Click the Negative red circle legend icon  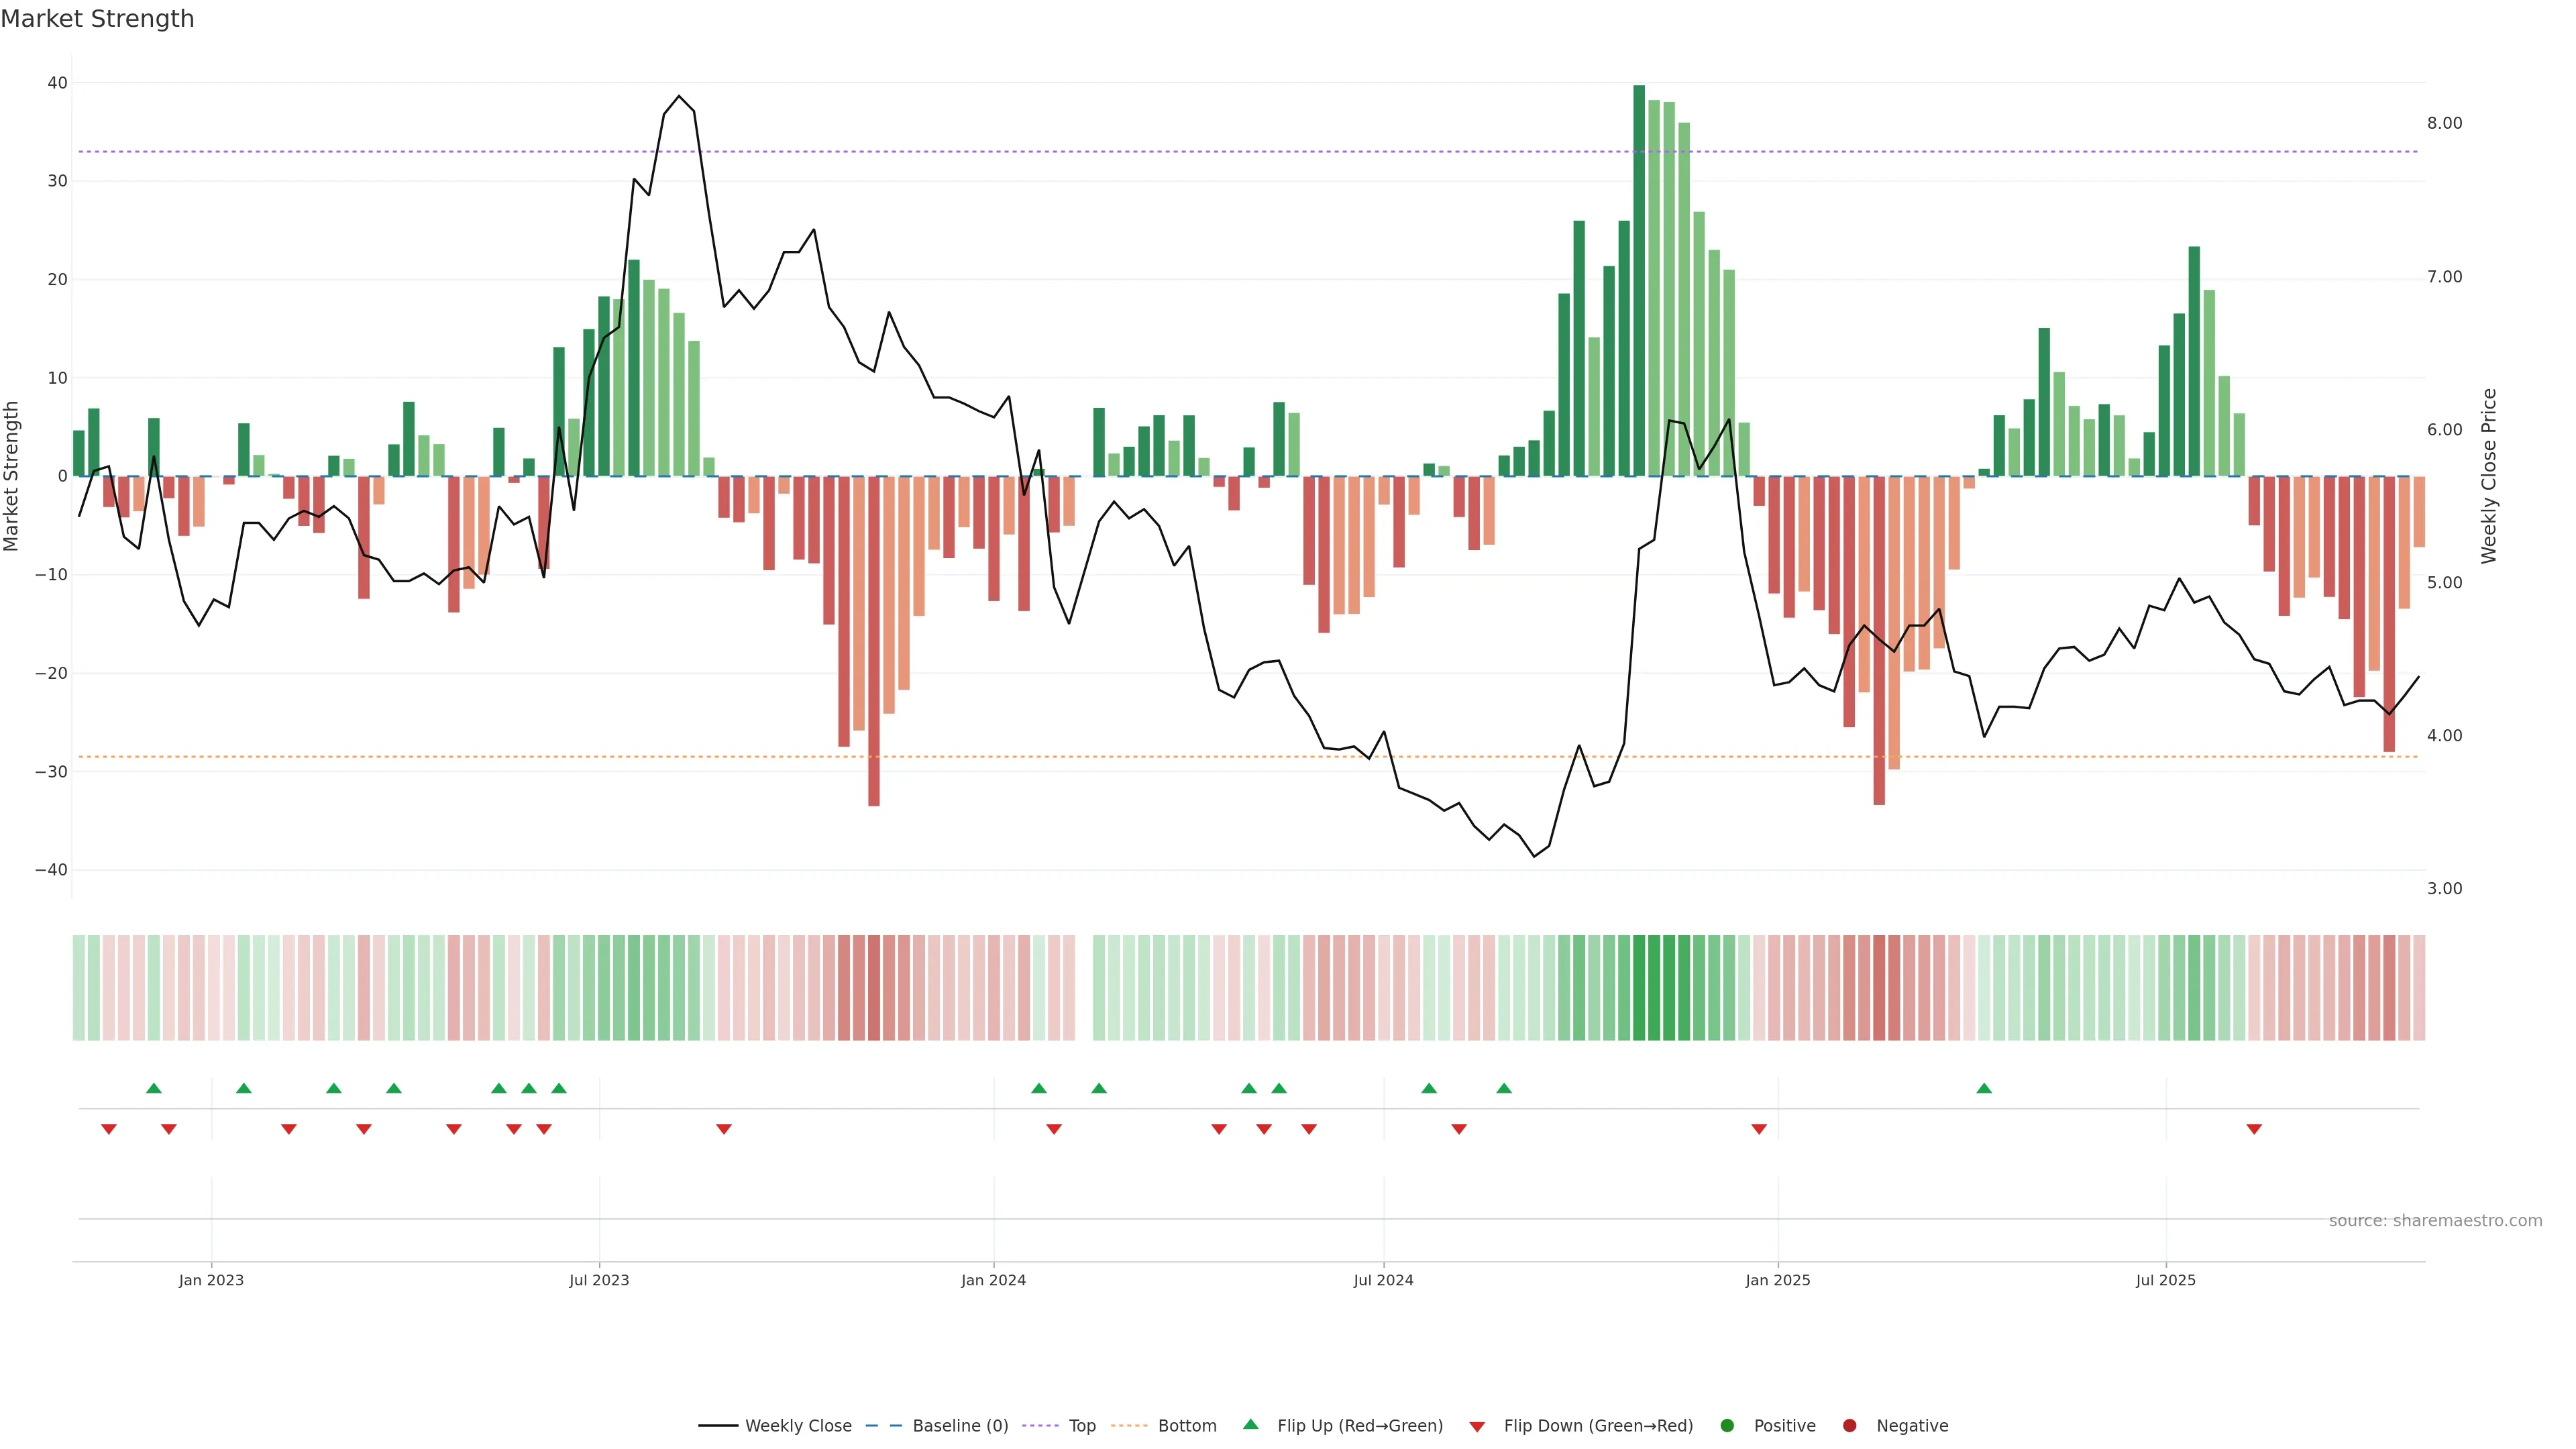tap(1849, 1426)
